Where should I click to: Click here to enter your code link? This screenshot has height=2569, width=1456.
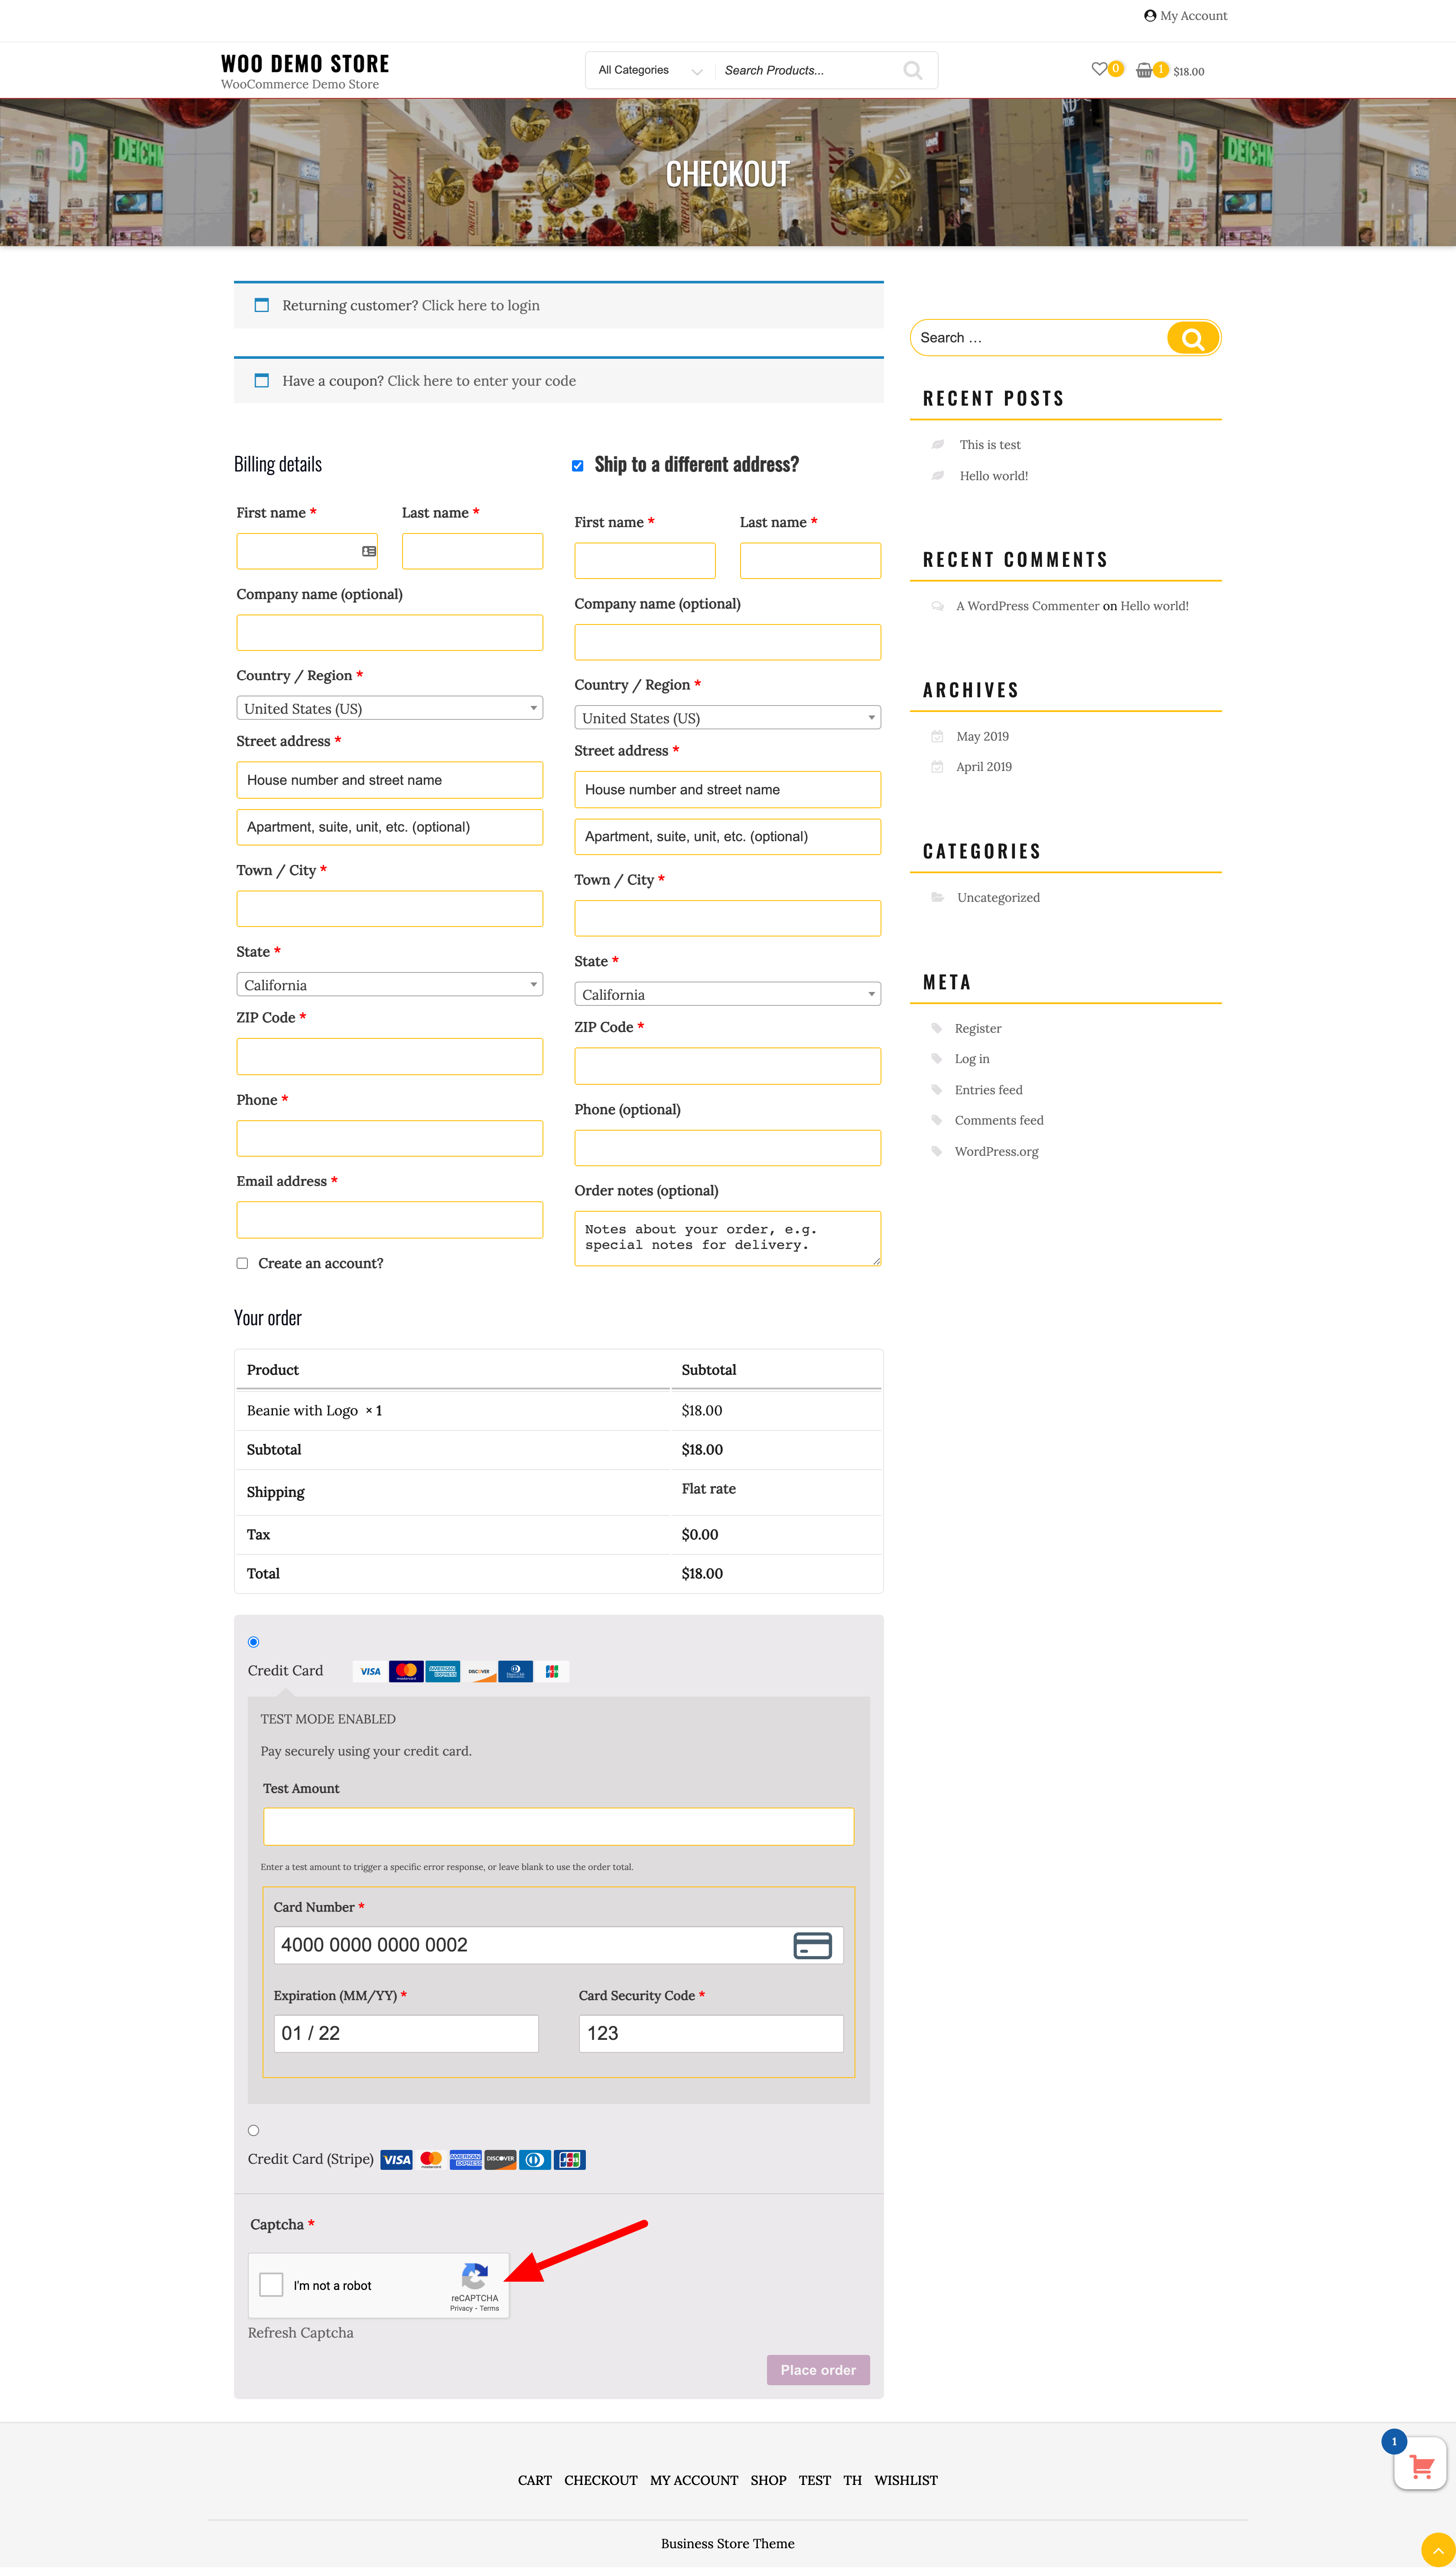click(482, 381)
